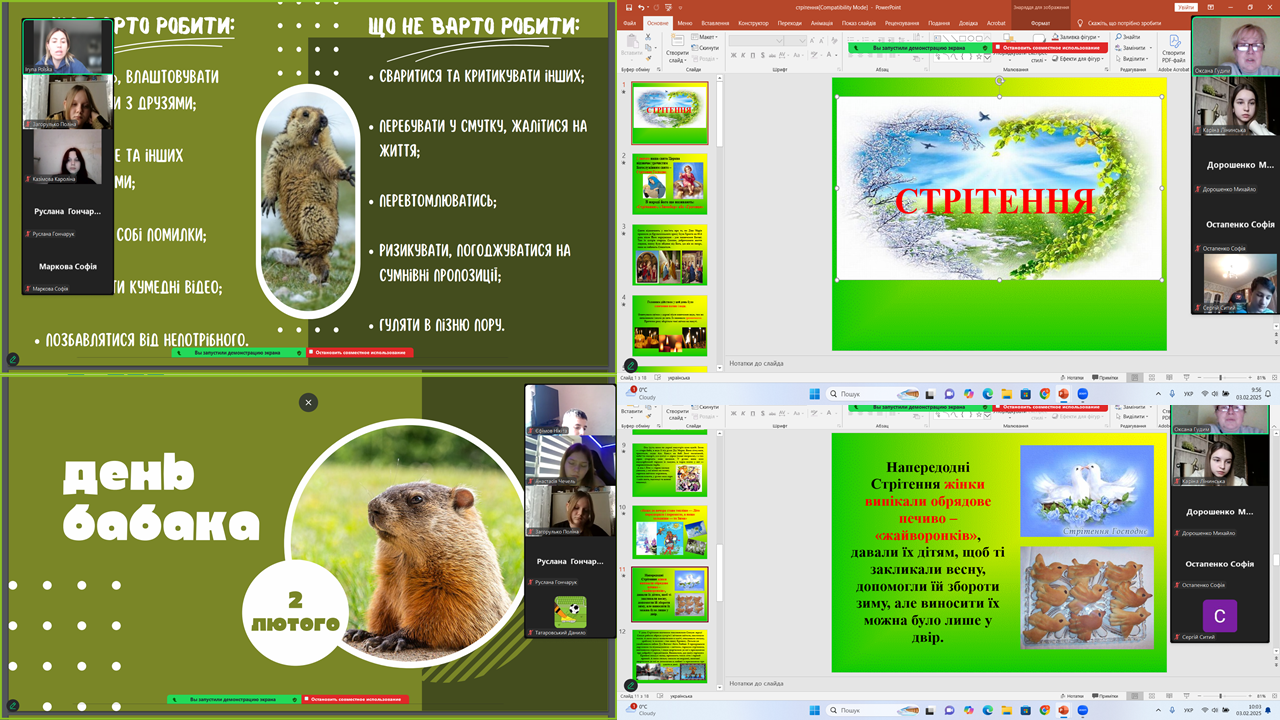Viewport: 1280px width, 720px height.
Task: Toggle bold Ж under the Основне tab ribbon
Action: pos(733,55)
